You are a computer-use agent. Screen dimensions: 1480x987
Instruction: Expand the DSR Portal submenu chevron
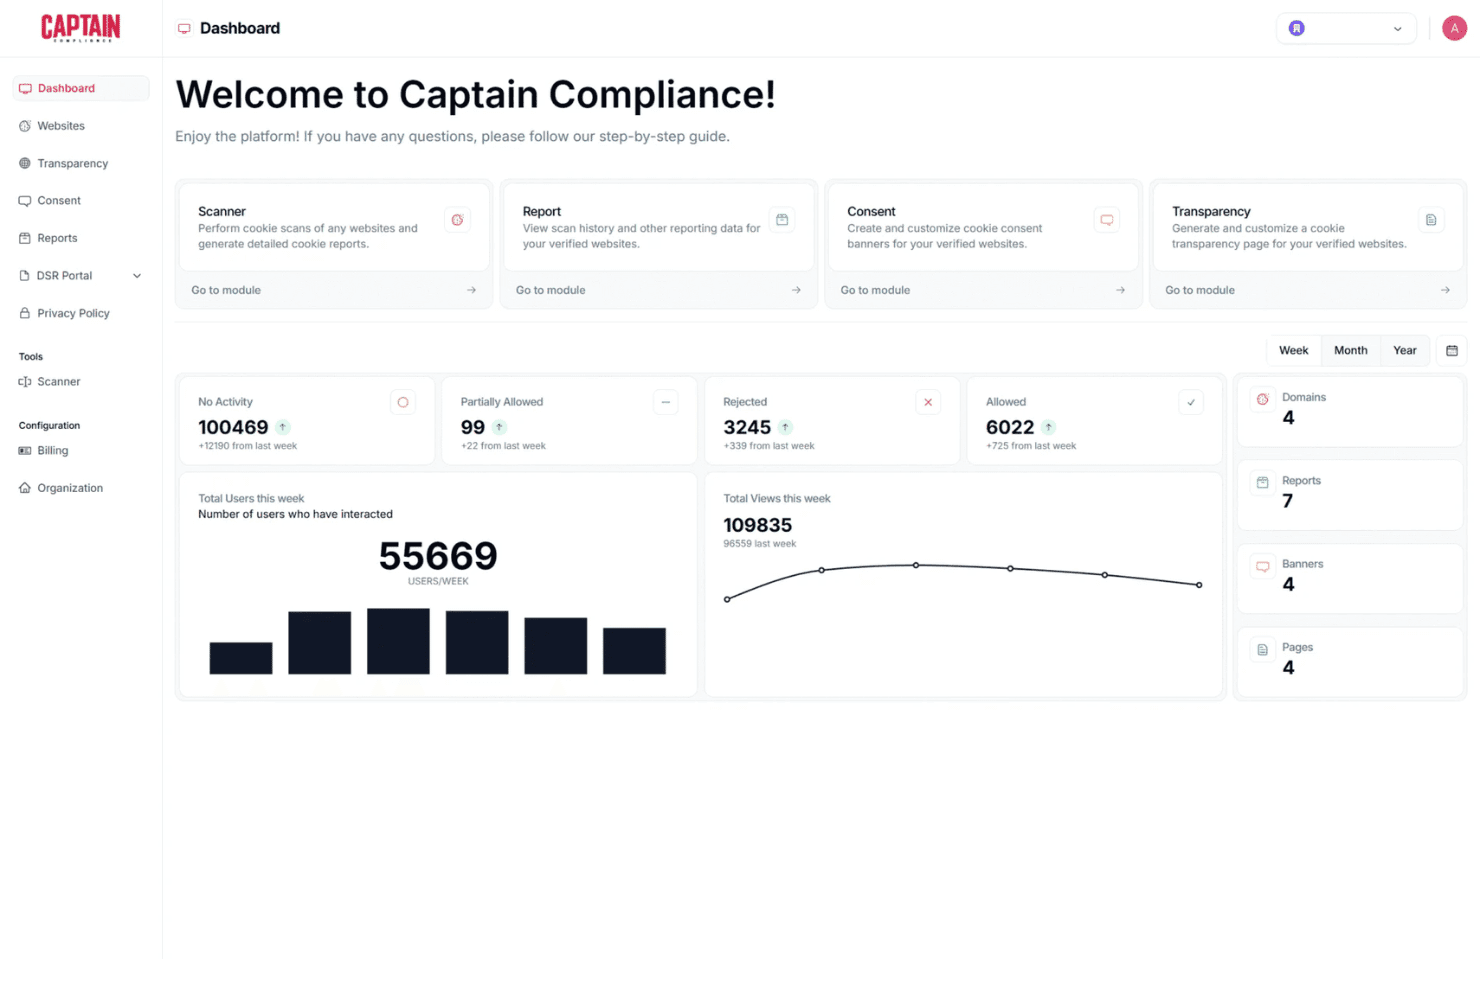(137, 276)
